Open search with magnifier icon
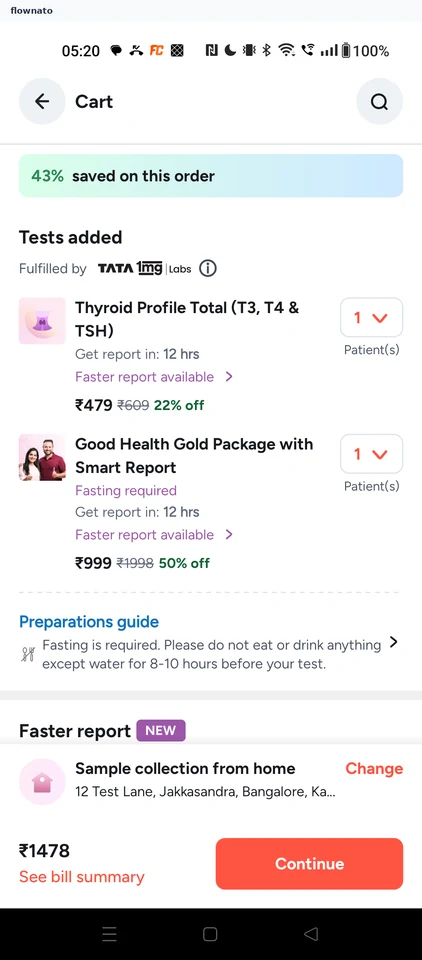This screenshot has width=422, height=960. click(x=380, y=102)
